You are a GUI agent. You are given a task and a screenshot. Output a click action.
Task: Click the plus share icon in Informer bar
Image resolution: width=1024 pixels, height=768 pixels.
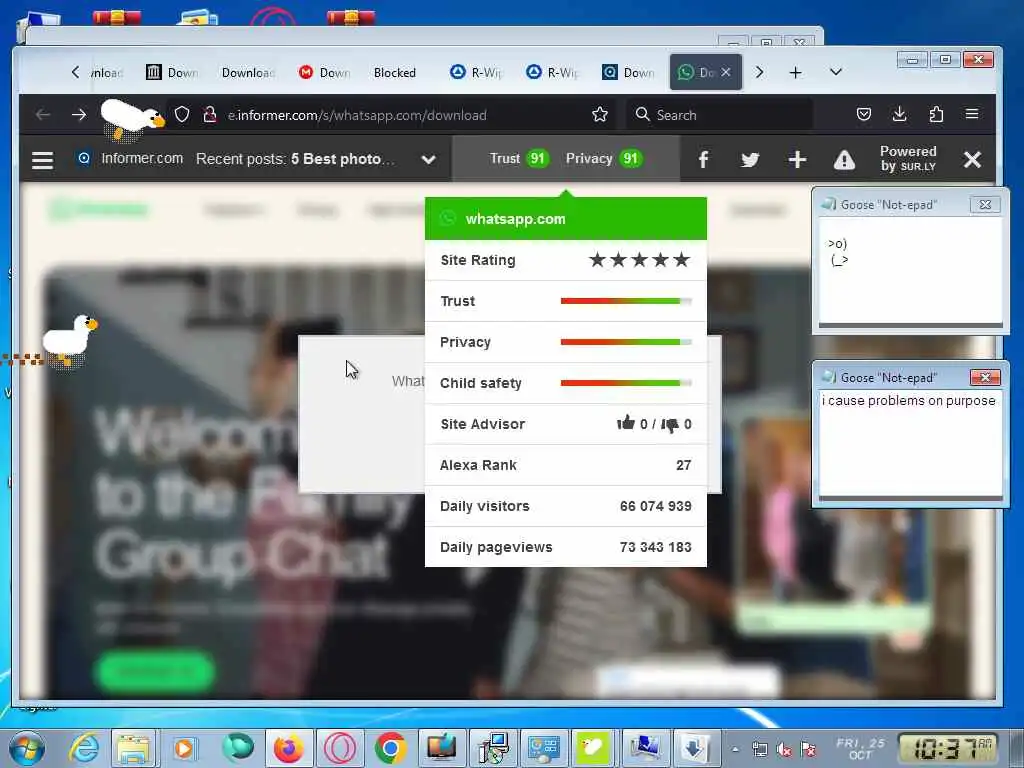[x=797, y=159]
